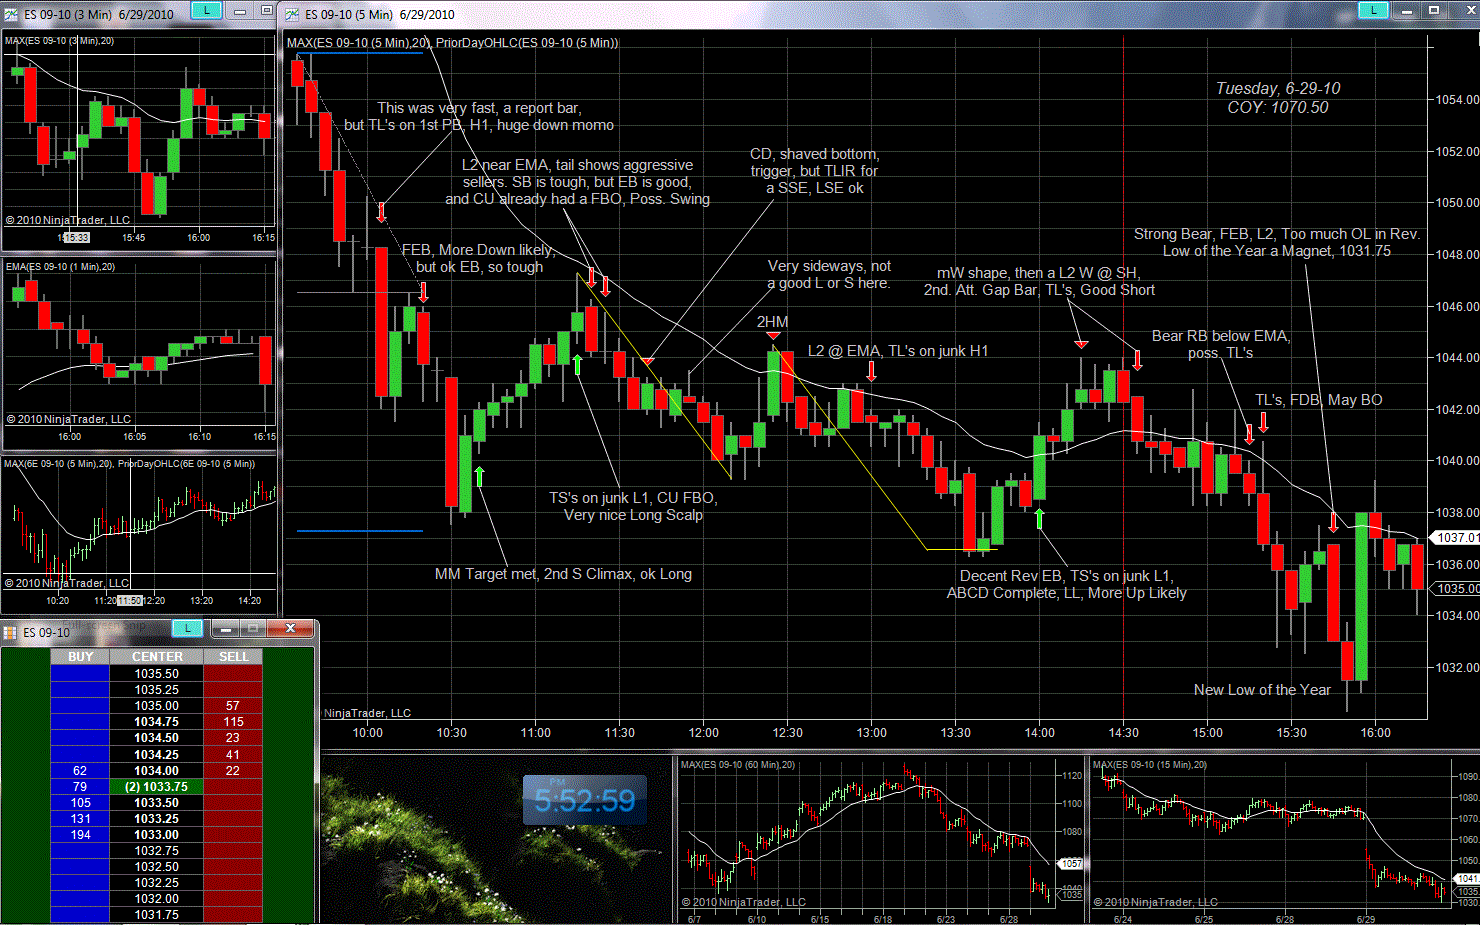Click the 1037.01 price marker on the axis

(1457, 538)
